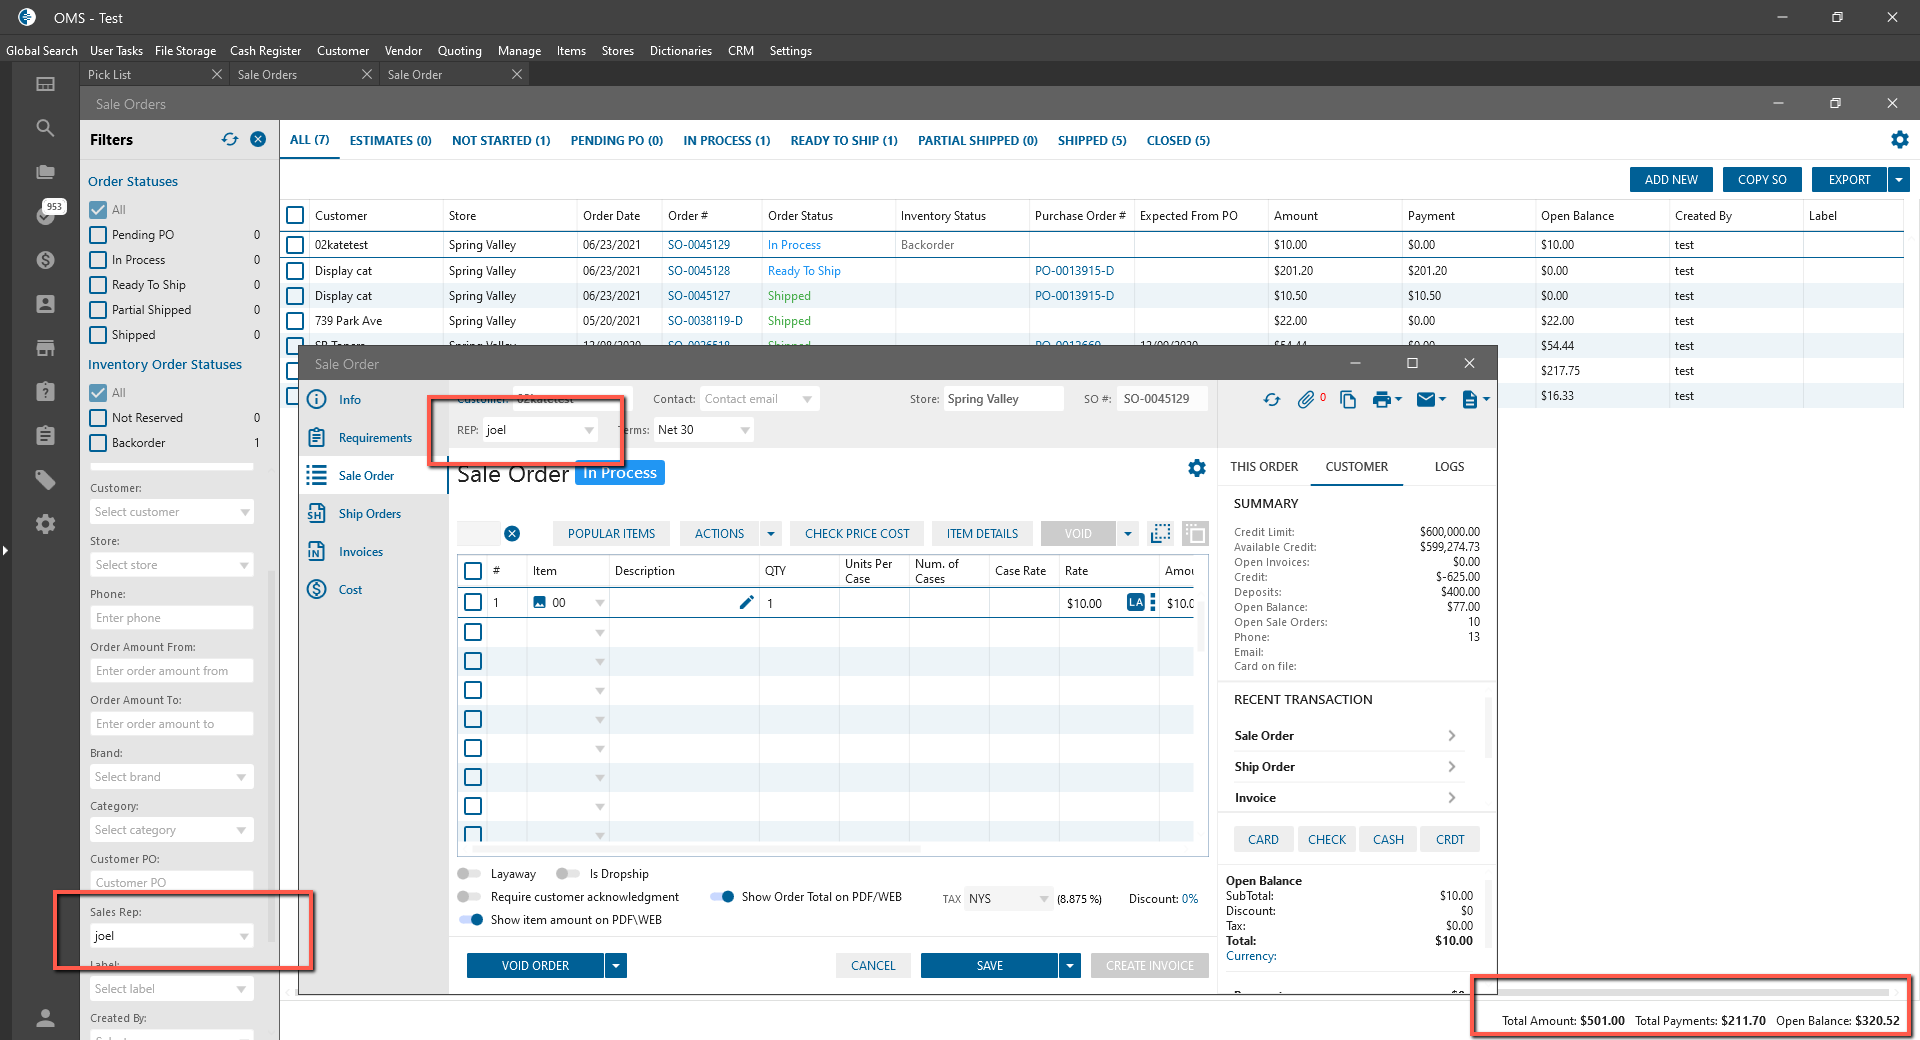Image resolution: width=1920 pixels, height=1040 pixels.
Task: Click the copy document icon in Sale Order
Action: [x=1348, y=400]
